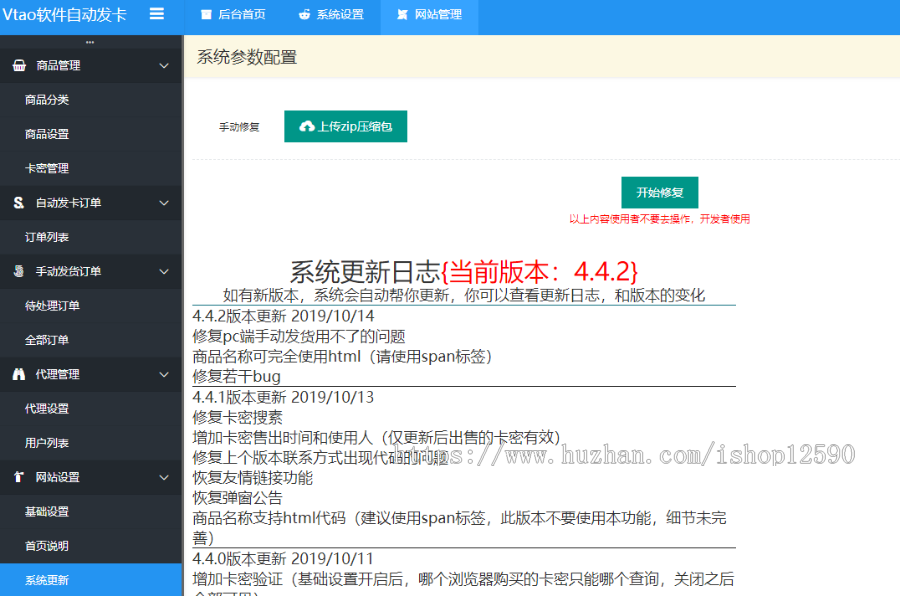Open 待处理订单 in the sidebar
Screen dimensions: 900x596
pyautogui.click(x=91, y=305)
